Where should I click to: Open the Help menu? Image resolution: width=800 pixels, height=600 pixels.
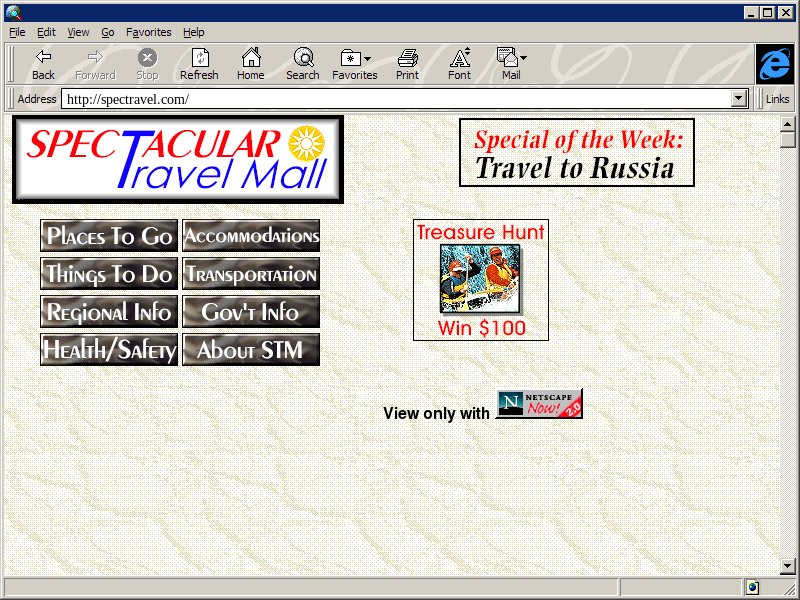(x=193, y=32)
